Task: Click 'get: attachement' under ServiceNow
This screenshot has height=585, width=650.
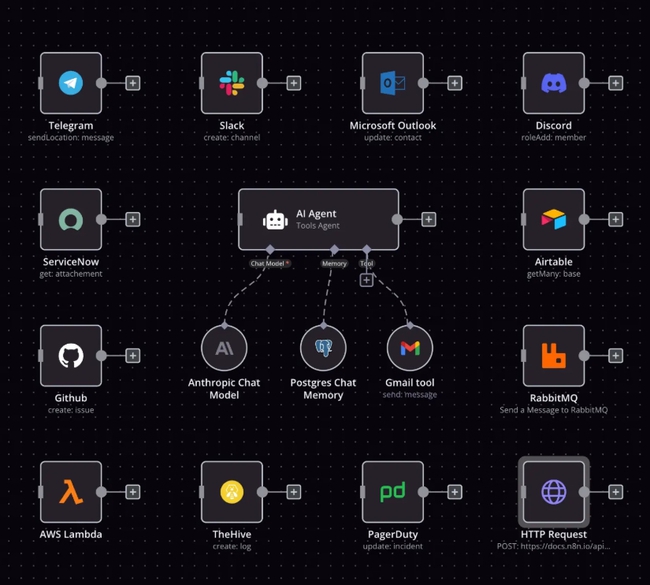Action: [x=71, y=274]
